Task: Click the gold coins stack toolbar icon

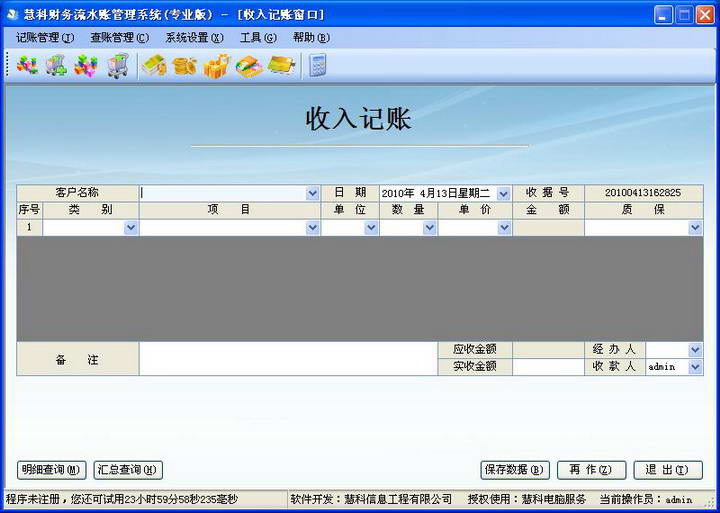Action: pos(185,66)
